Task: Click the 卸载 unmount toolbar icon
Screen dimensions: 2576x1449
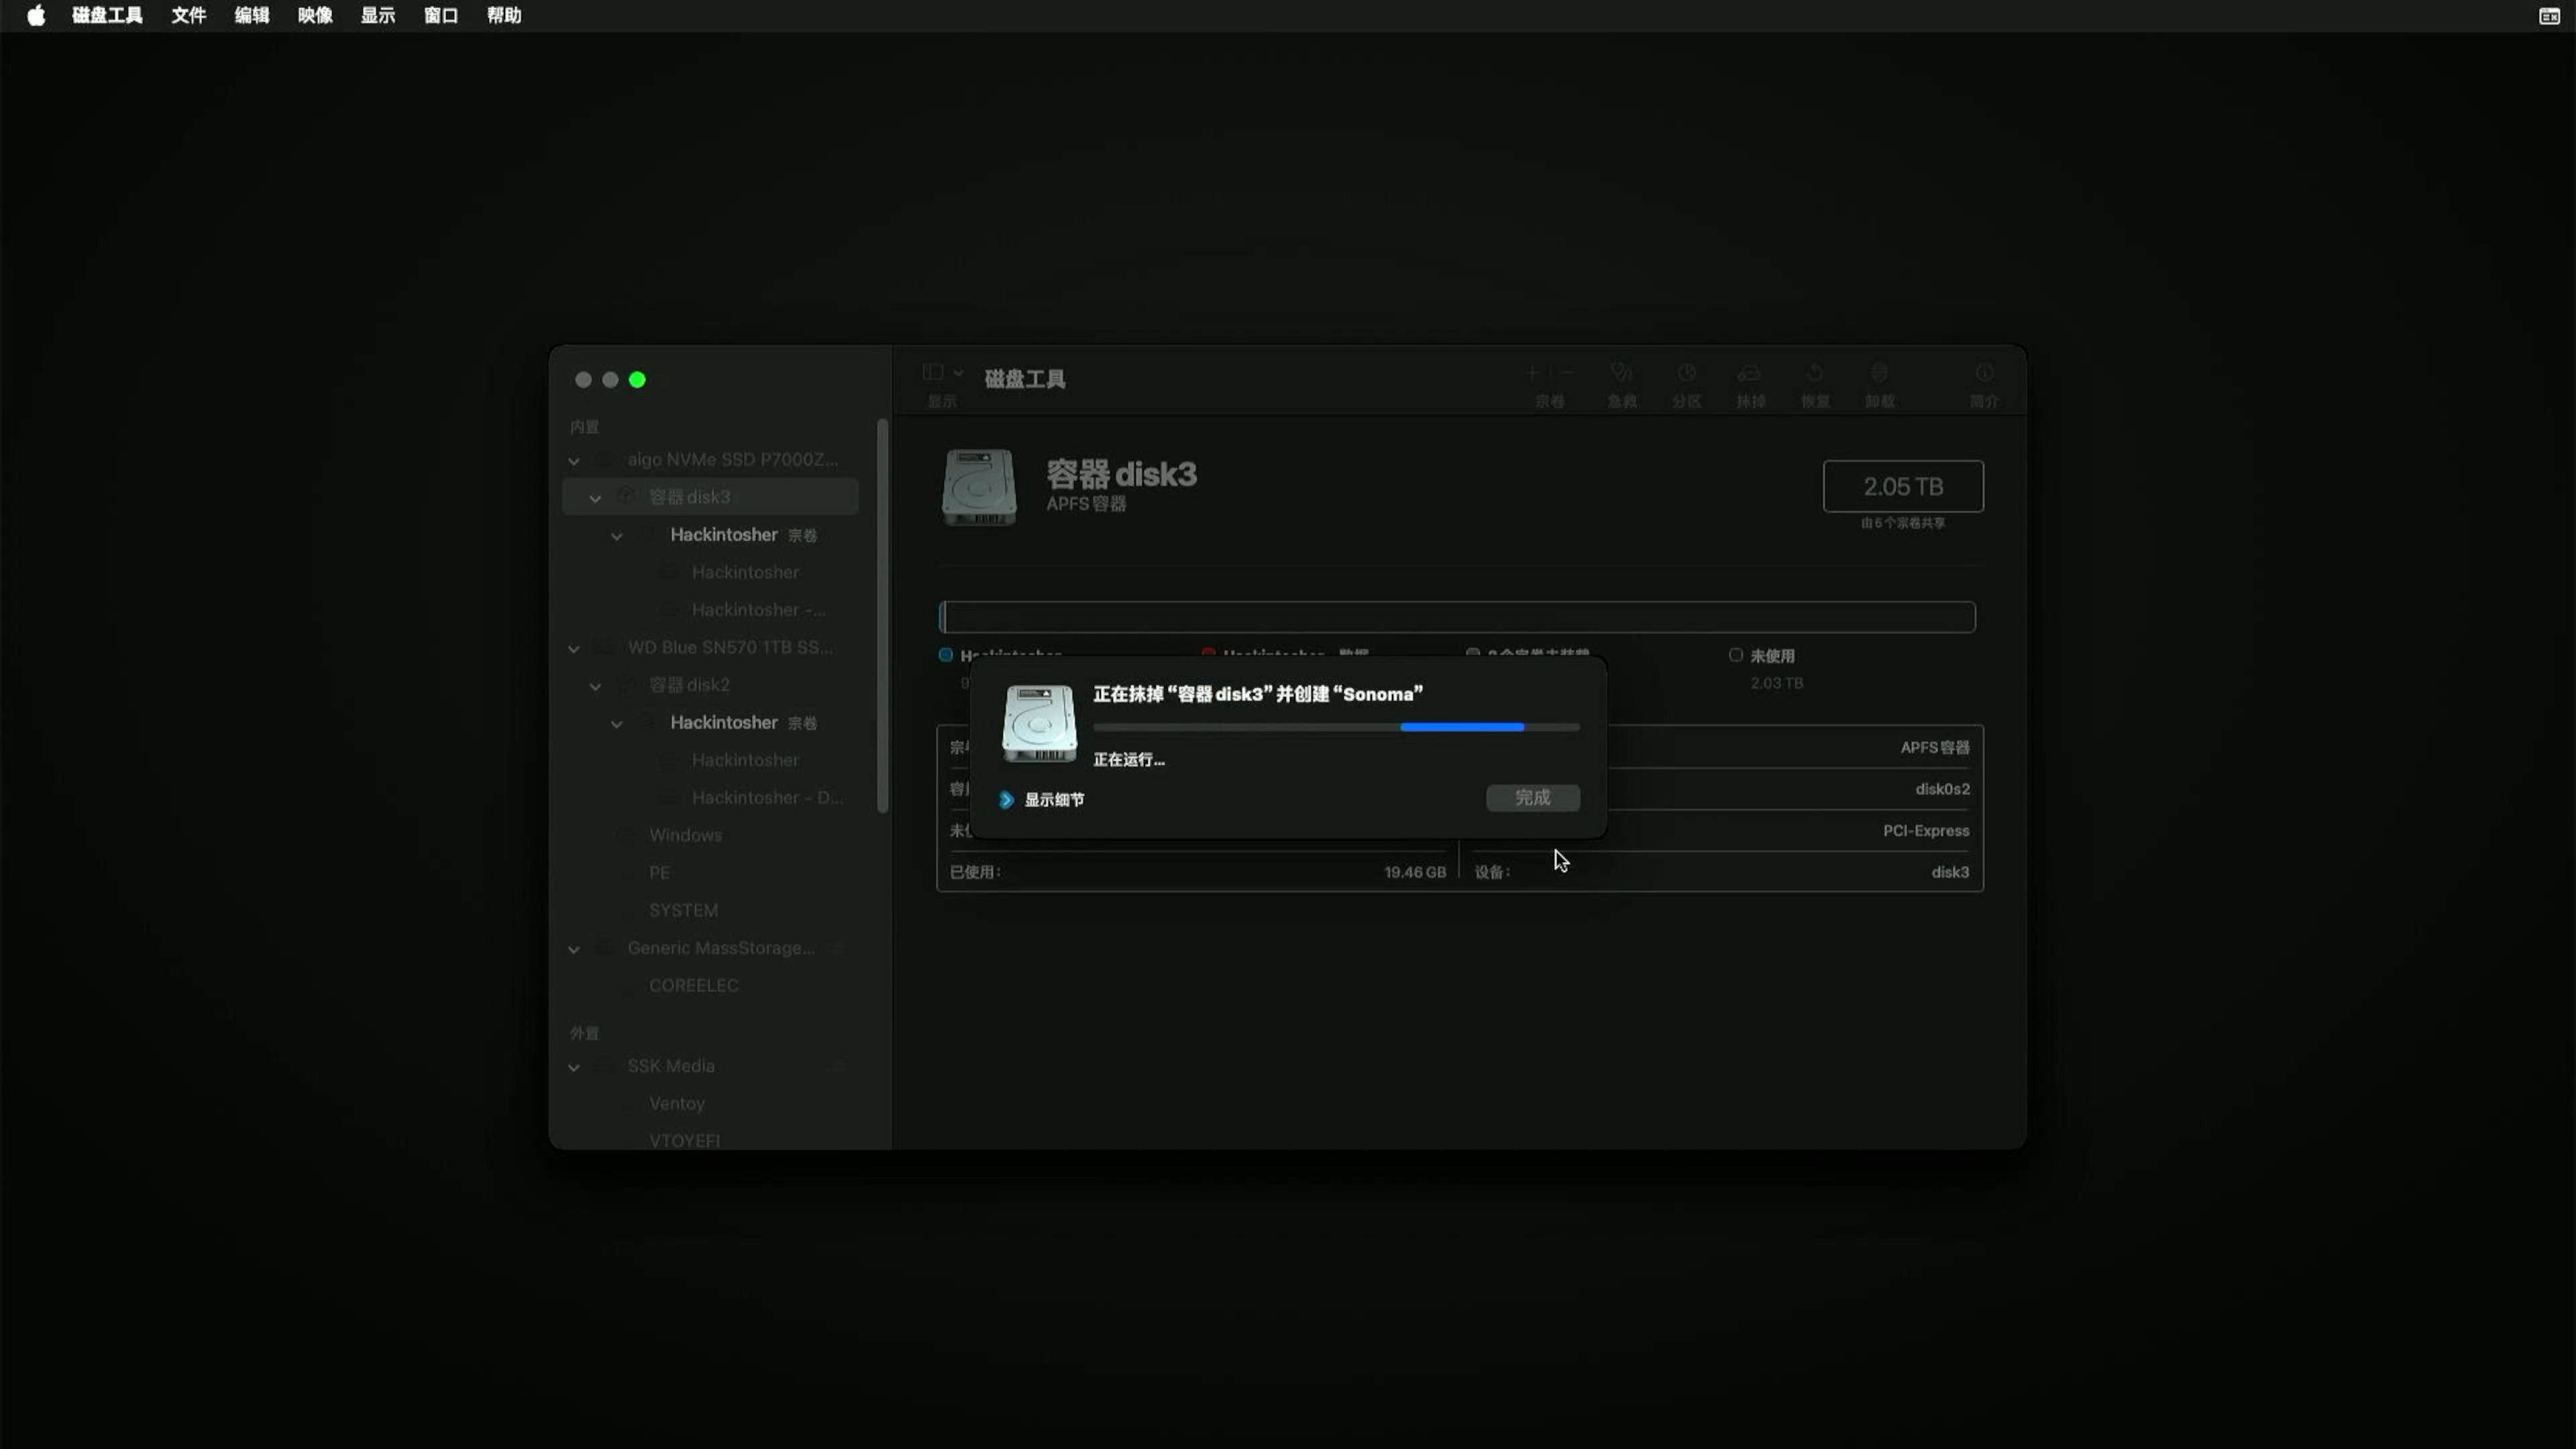Action: (x=1880, y=372)
